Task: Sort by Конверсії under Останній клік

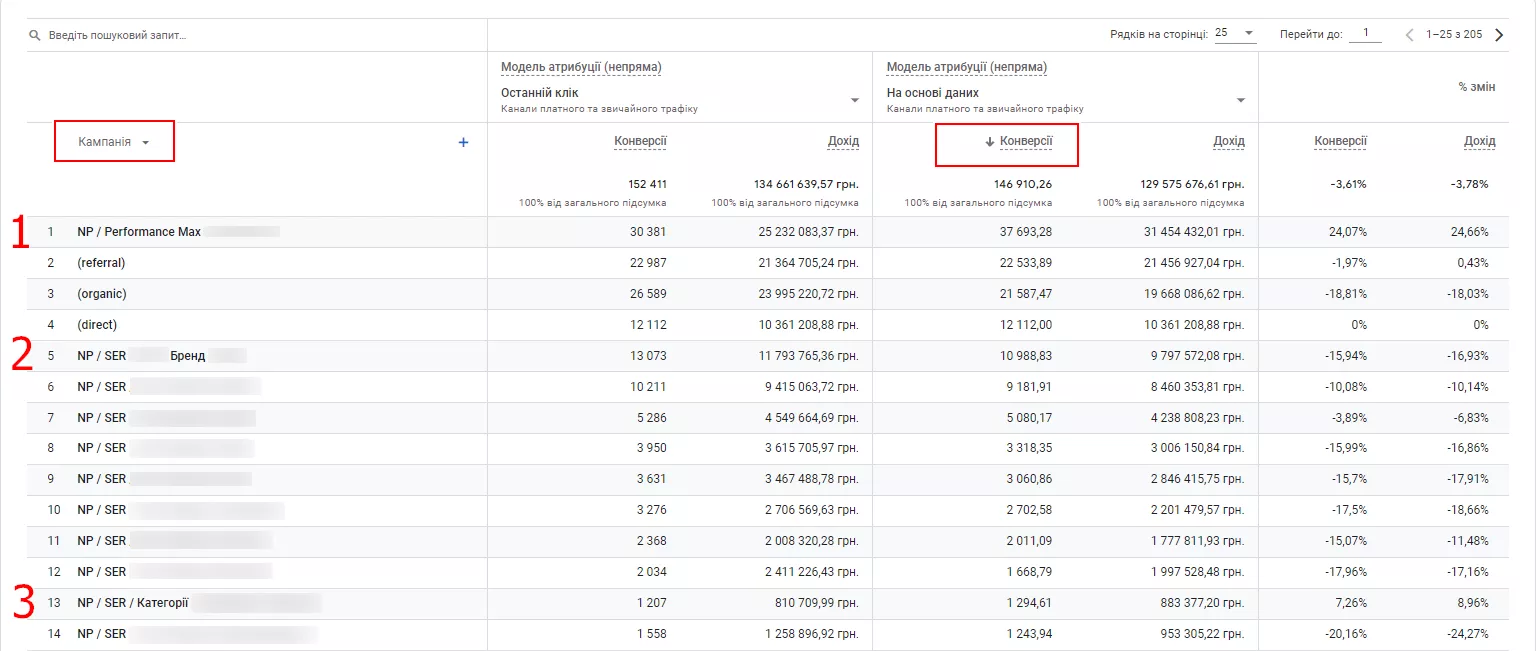Action: (640, 141)
